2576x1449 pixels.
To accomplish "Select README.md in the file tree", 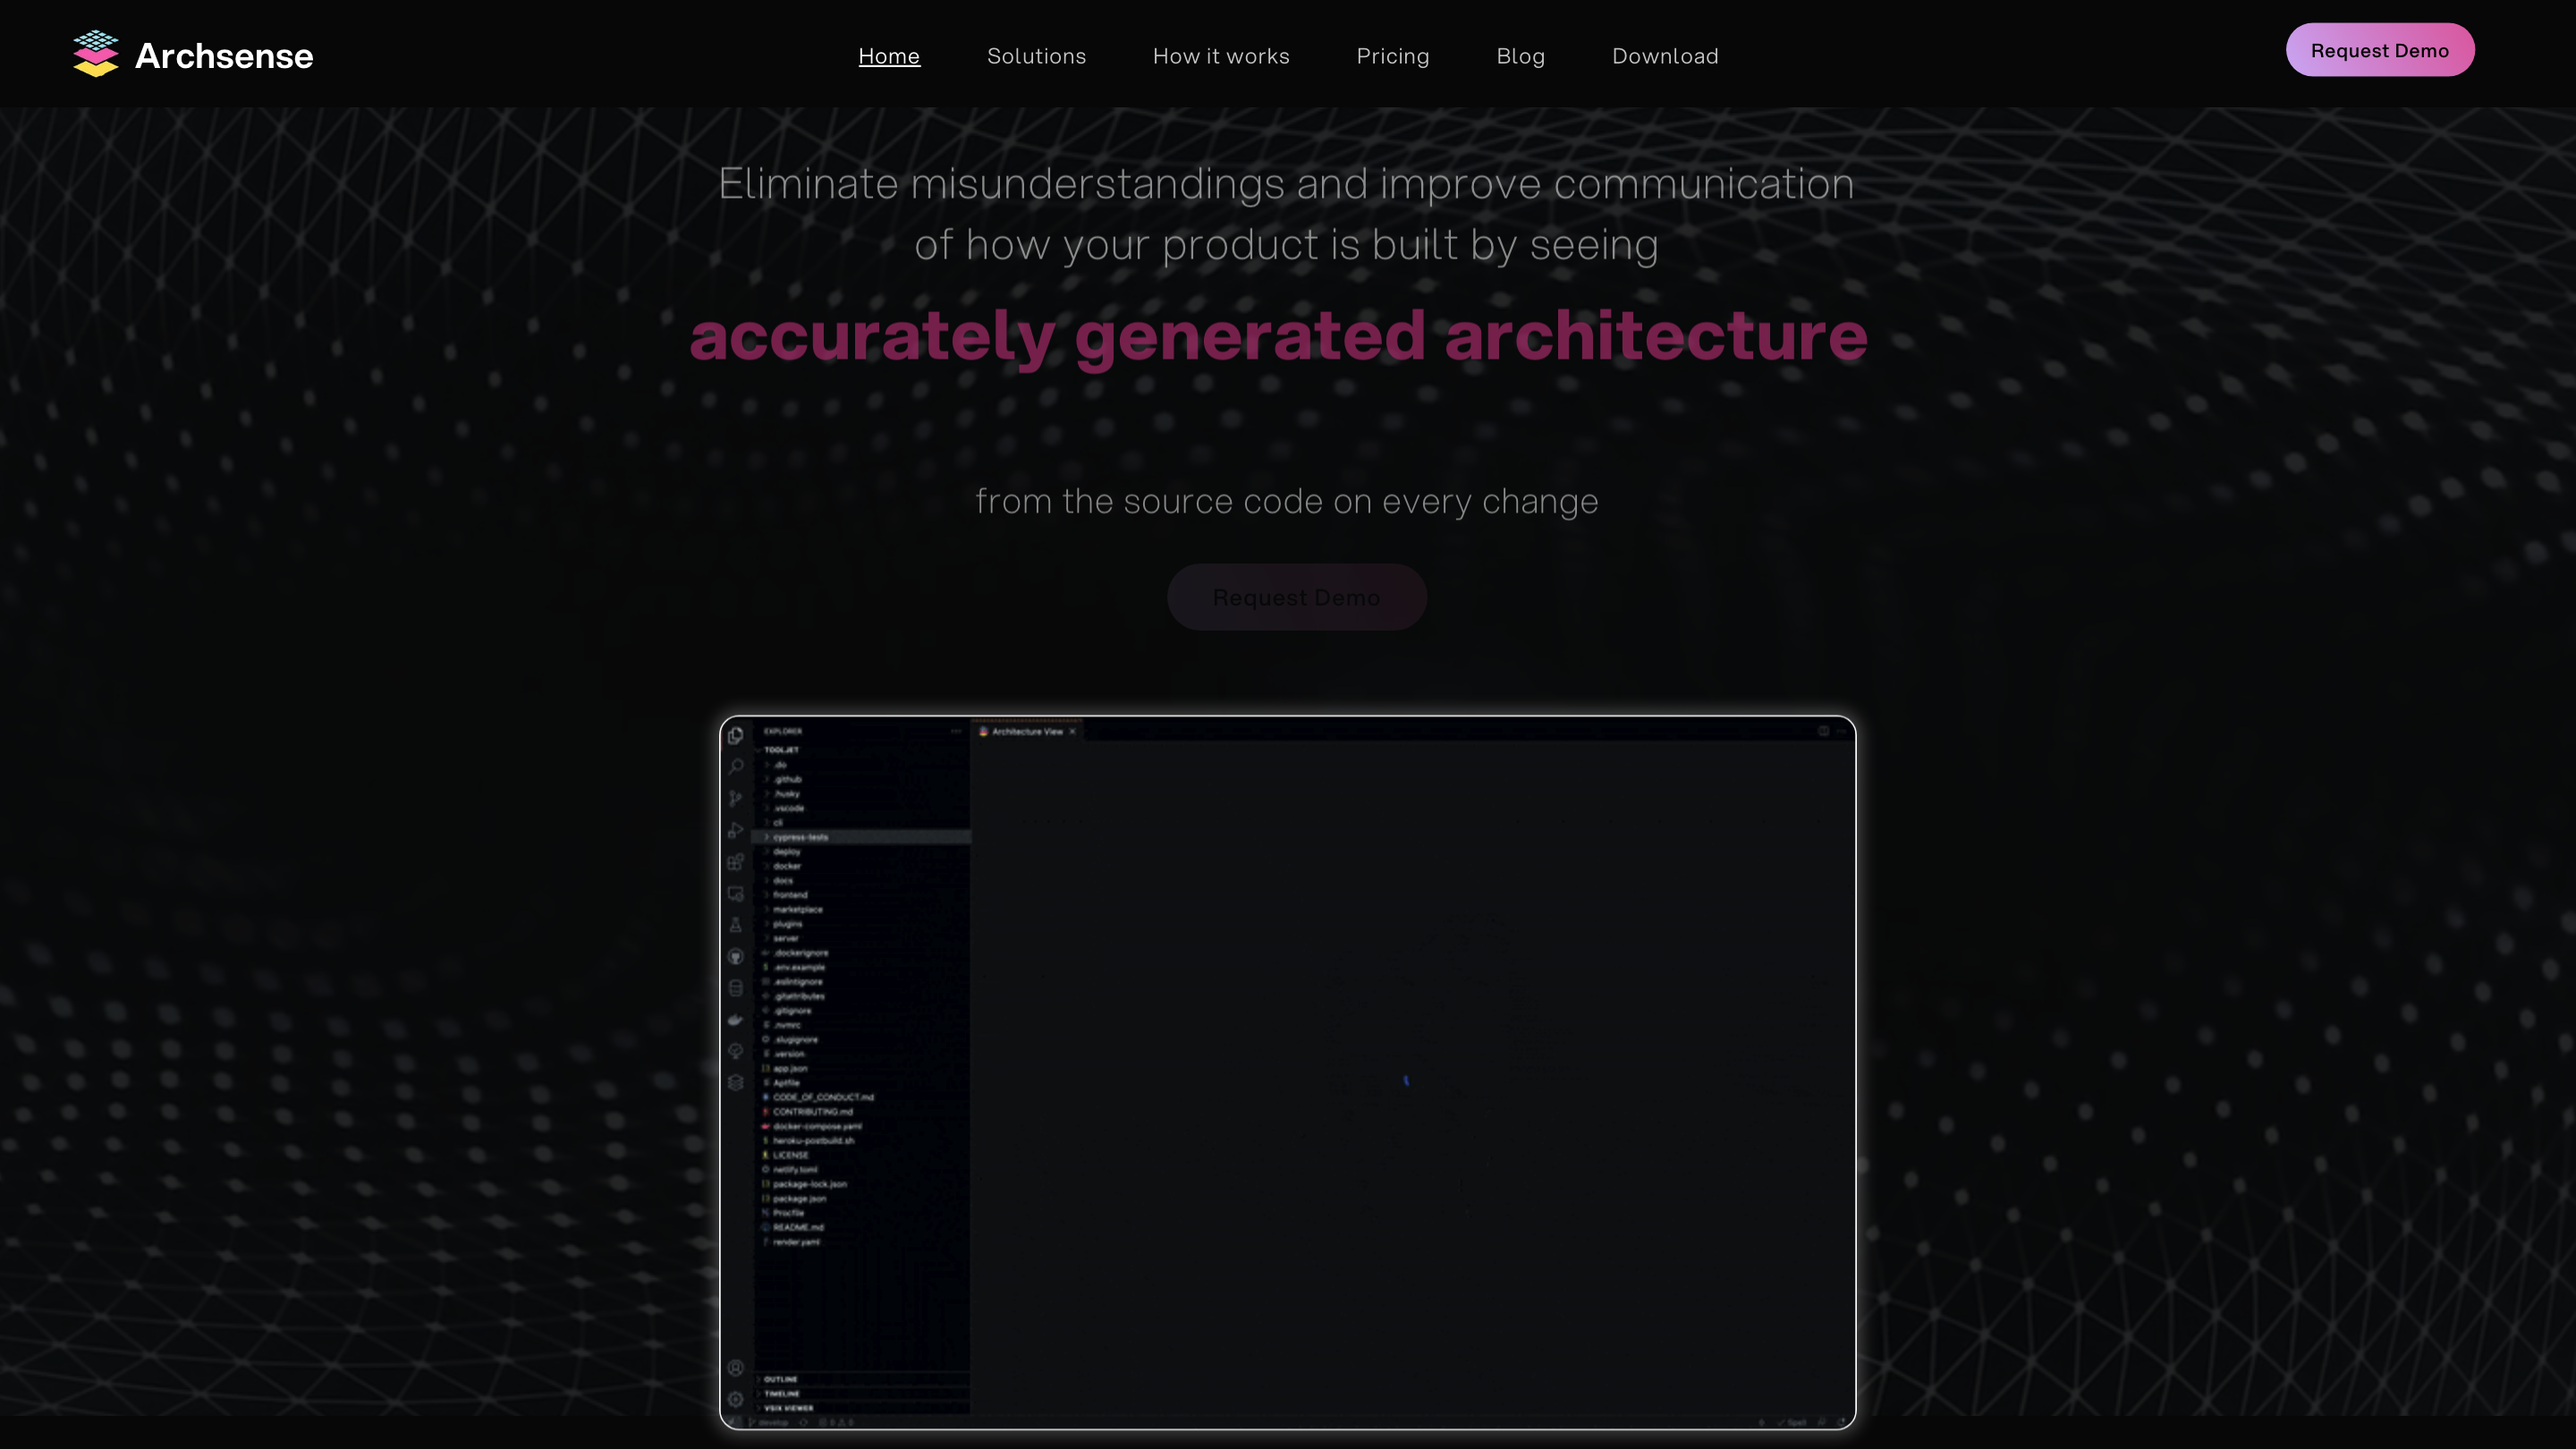I will click(798, 1227).
